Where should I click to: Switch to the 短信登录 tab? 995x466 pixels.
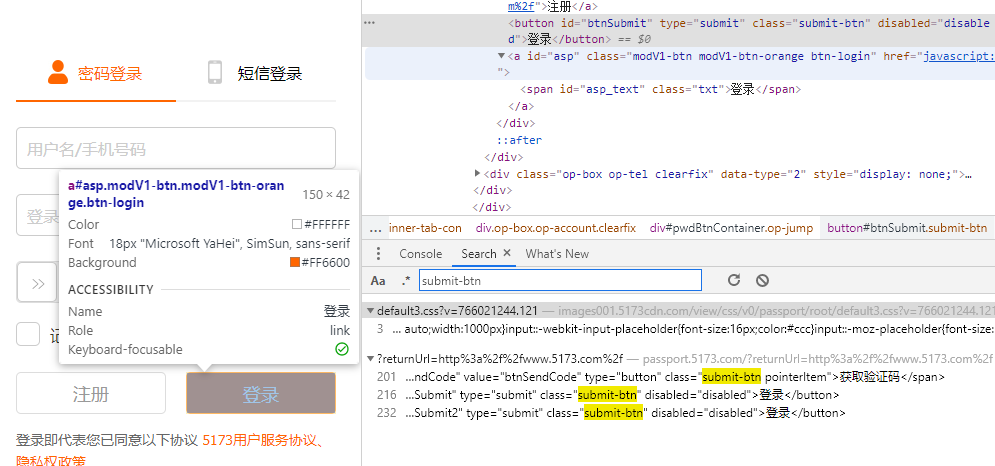point(255,73)
